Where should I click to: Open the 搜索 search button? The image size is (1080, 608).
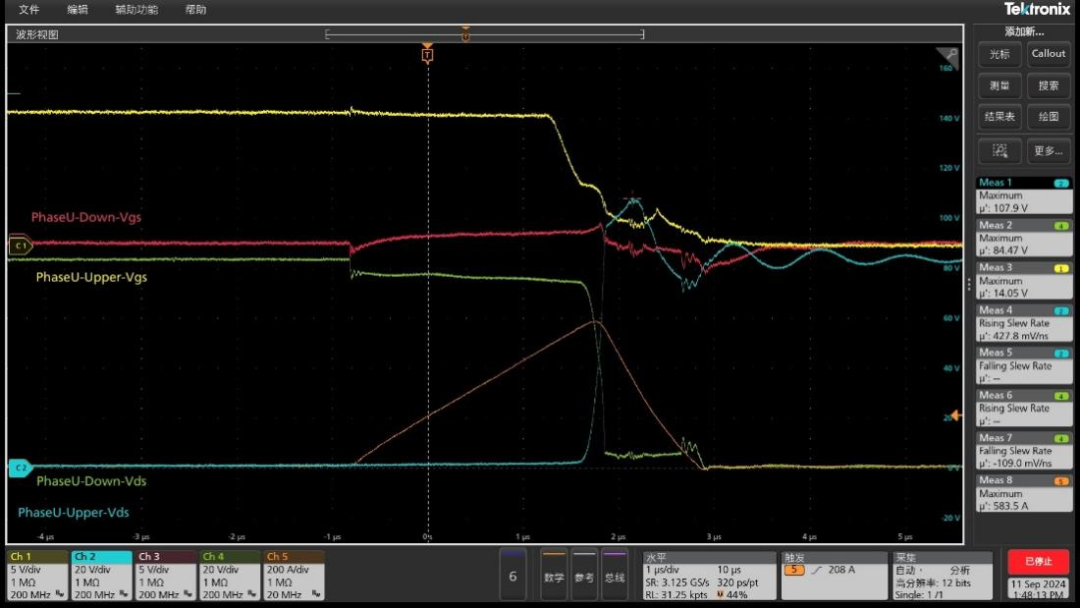(1048, 86)
